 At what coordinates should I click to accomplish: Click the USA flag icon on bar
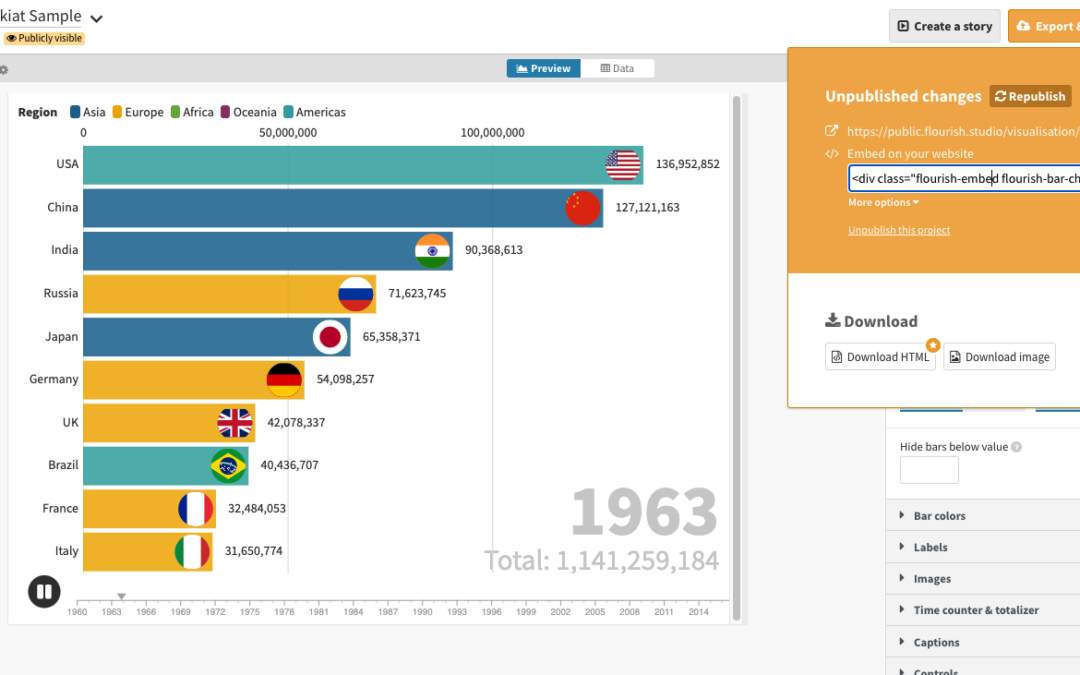(623, 165)
